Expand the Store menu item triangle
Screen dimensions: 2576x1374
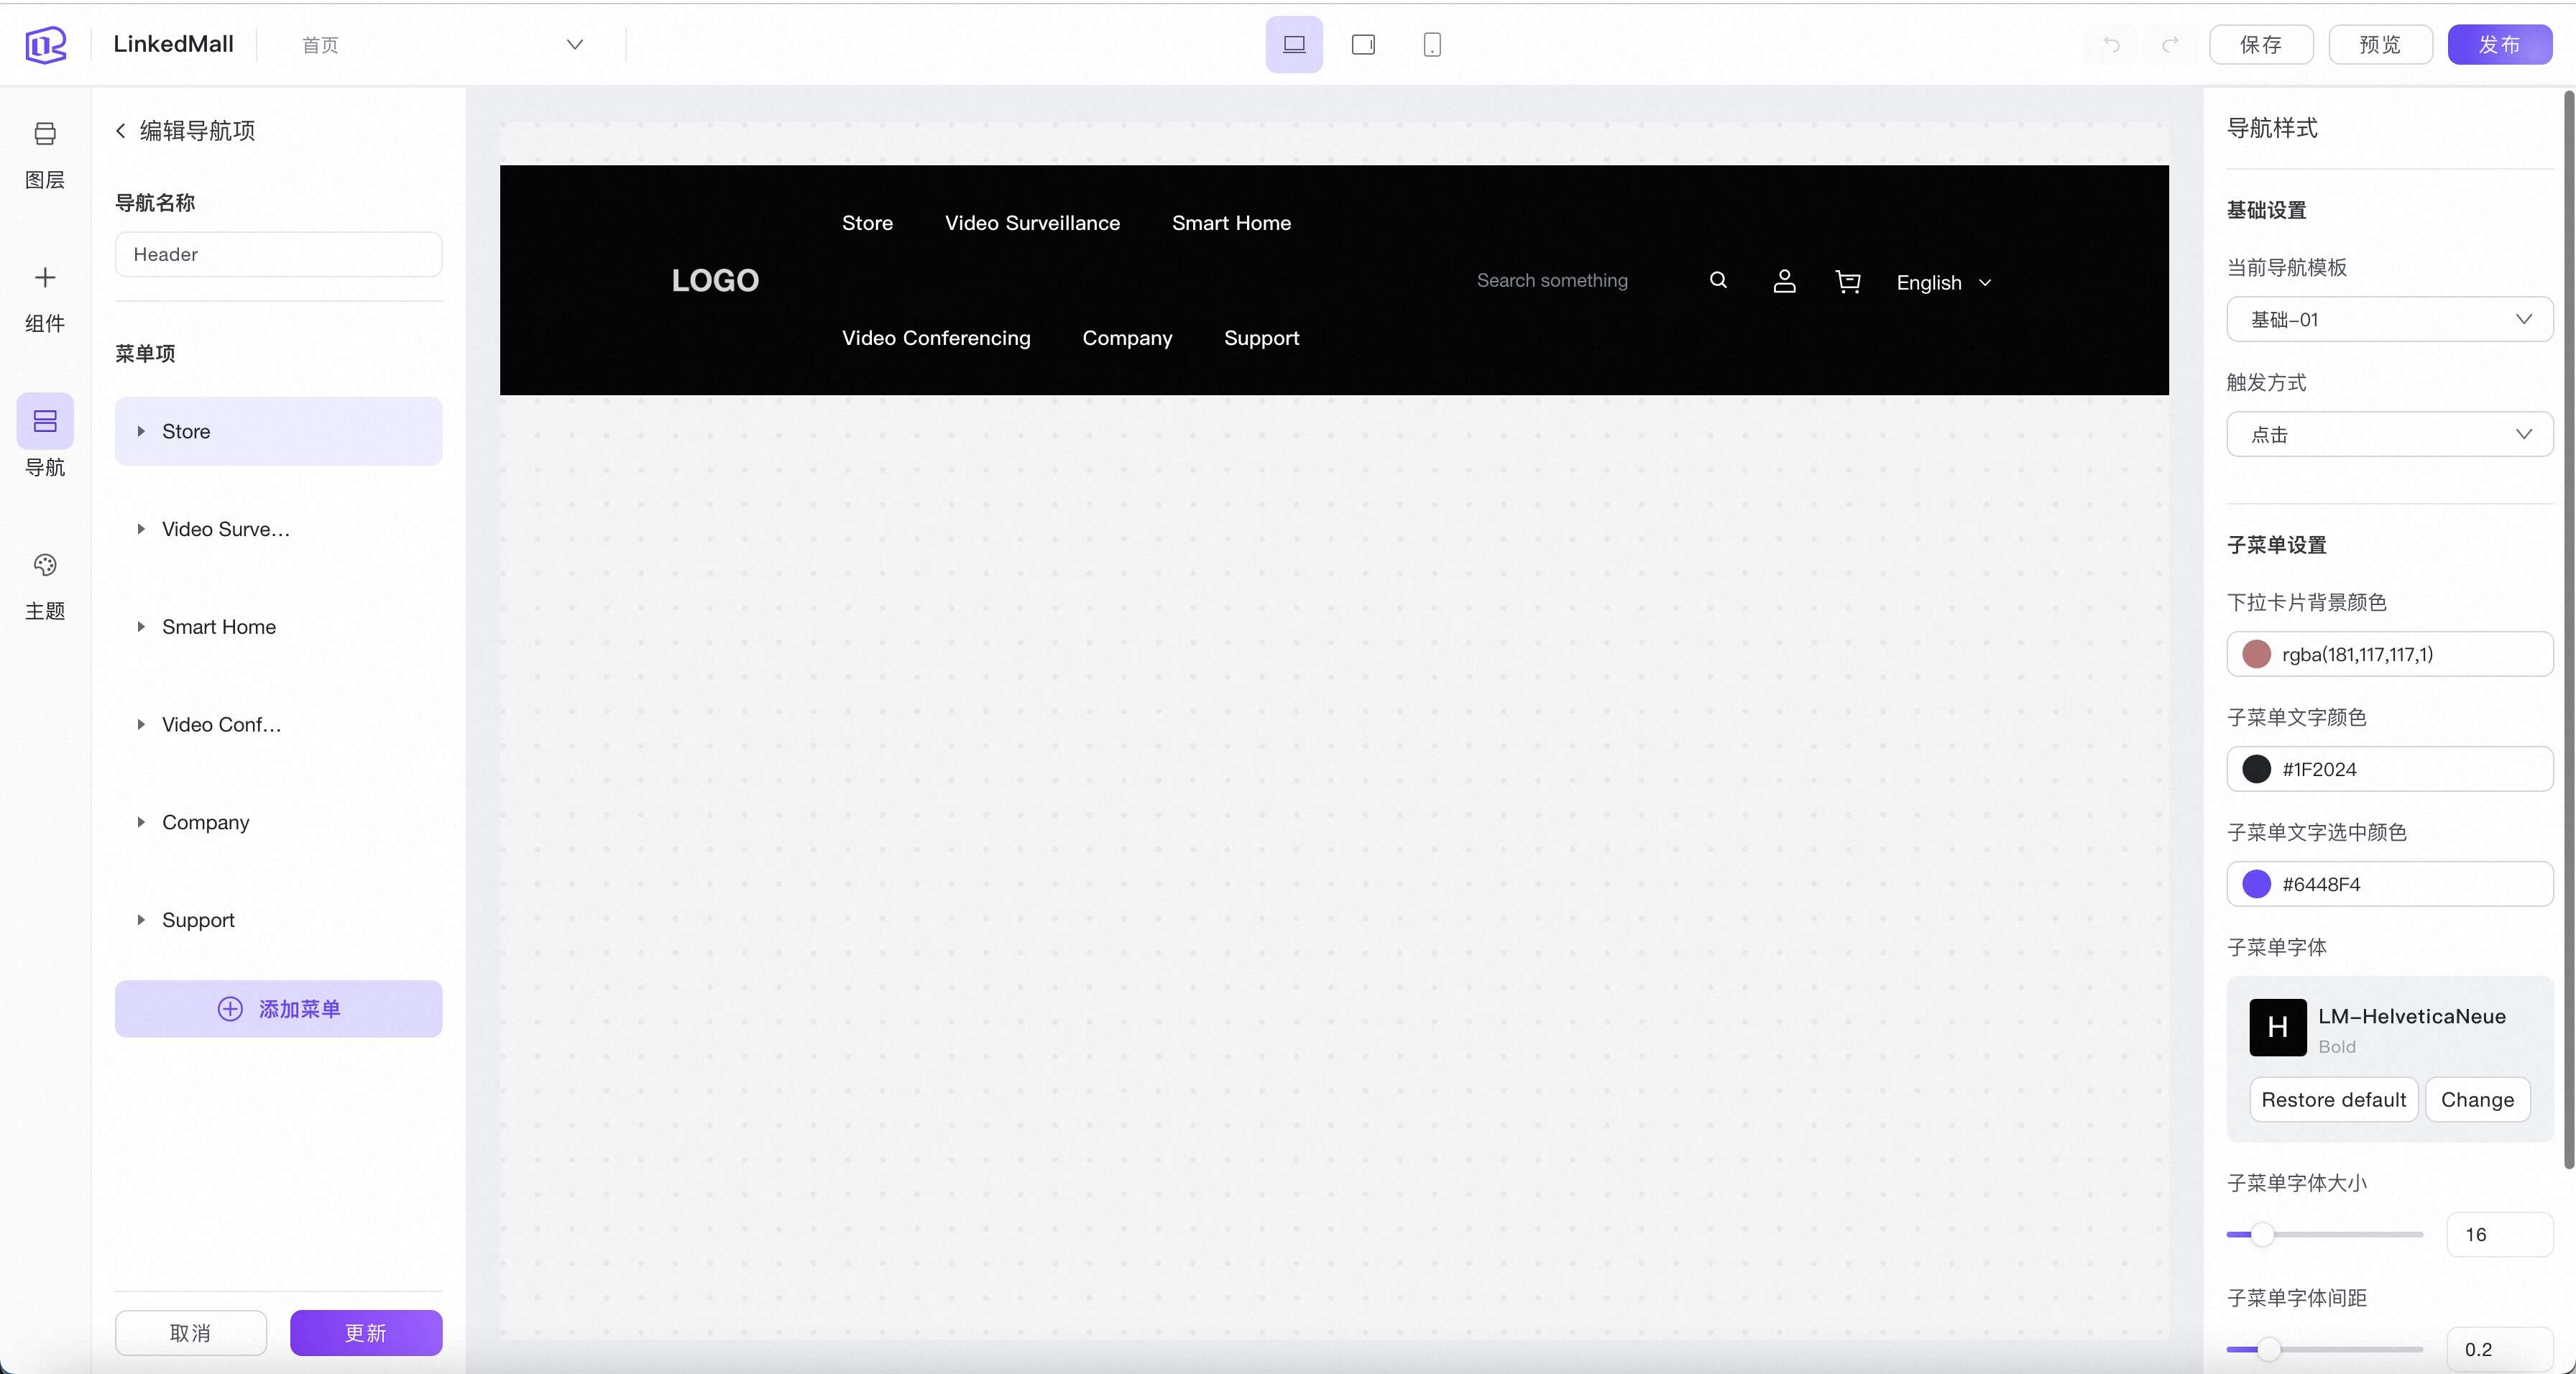(141, 432)
